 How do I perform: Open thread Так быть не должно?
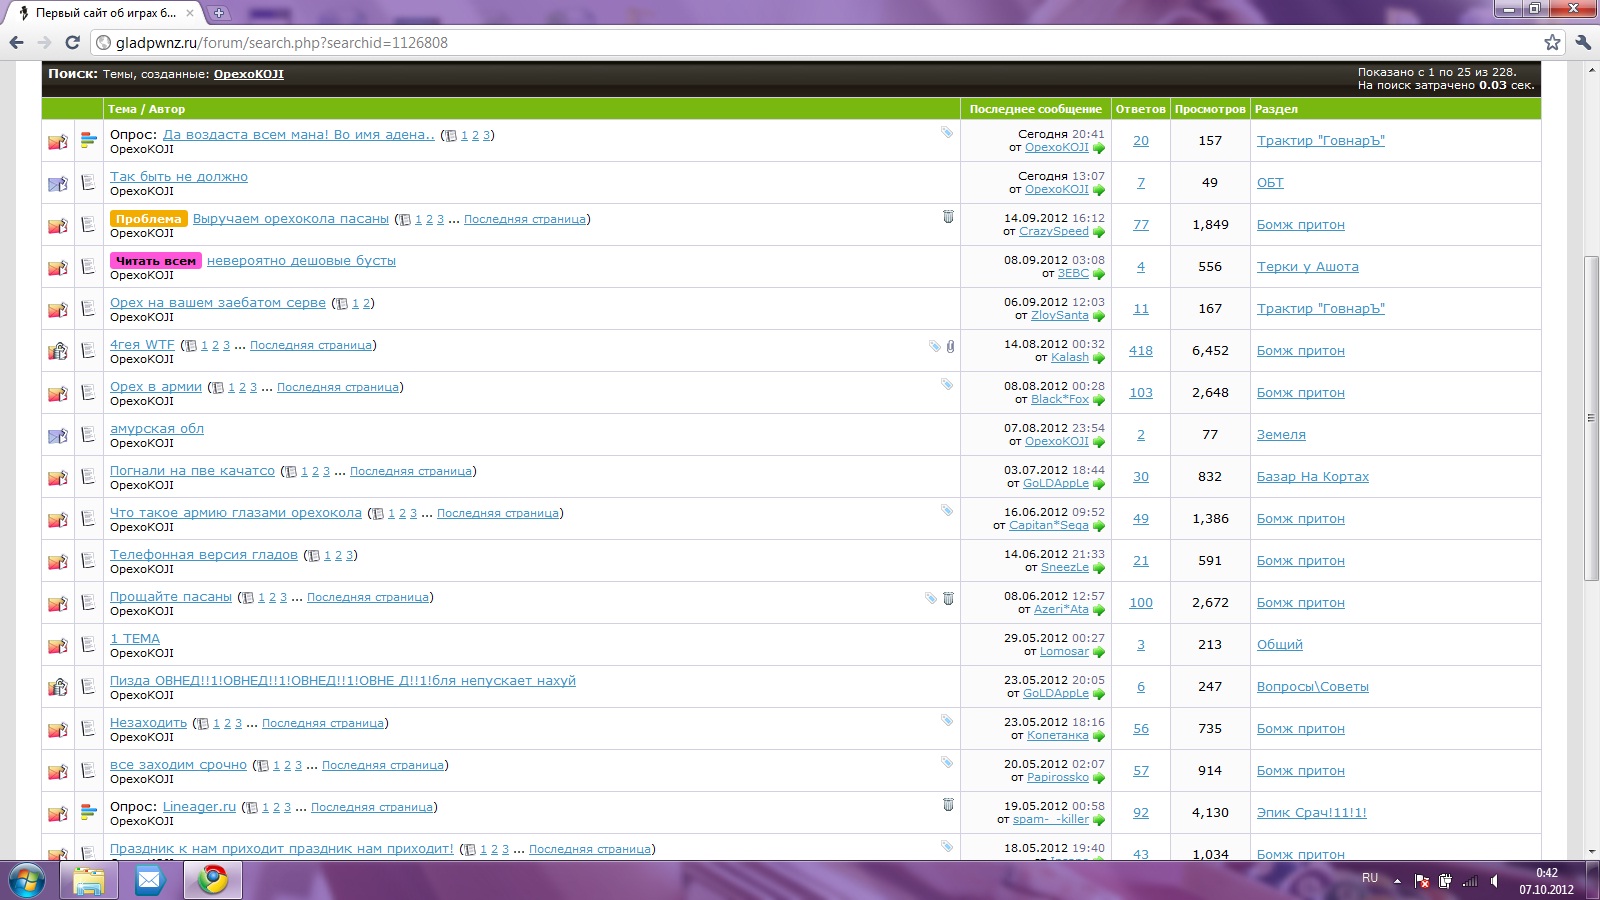coord(179,177)
